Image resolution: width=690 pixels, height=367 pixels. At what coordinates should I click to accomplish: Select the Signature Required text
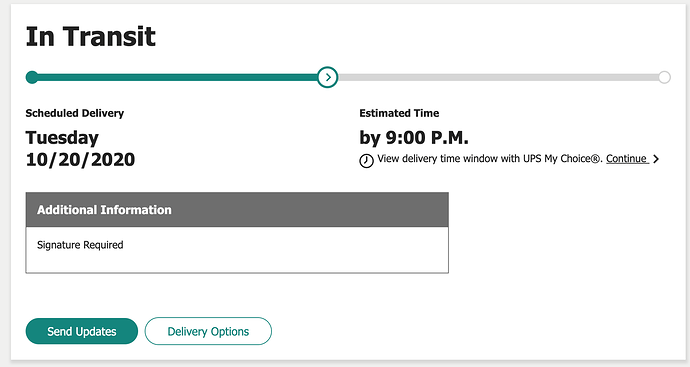click(80, 245)
